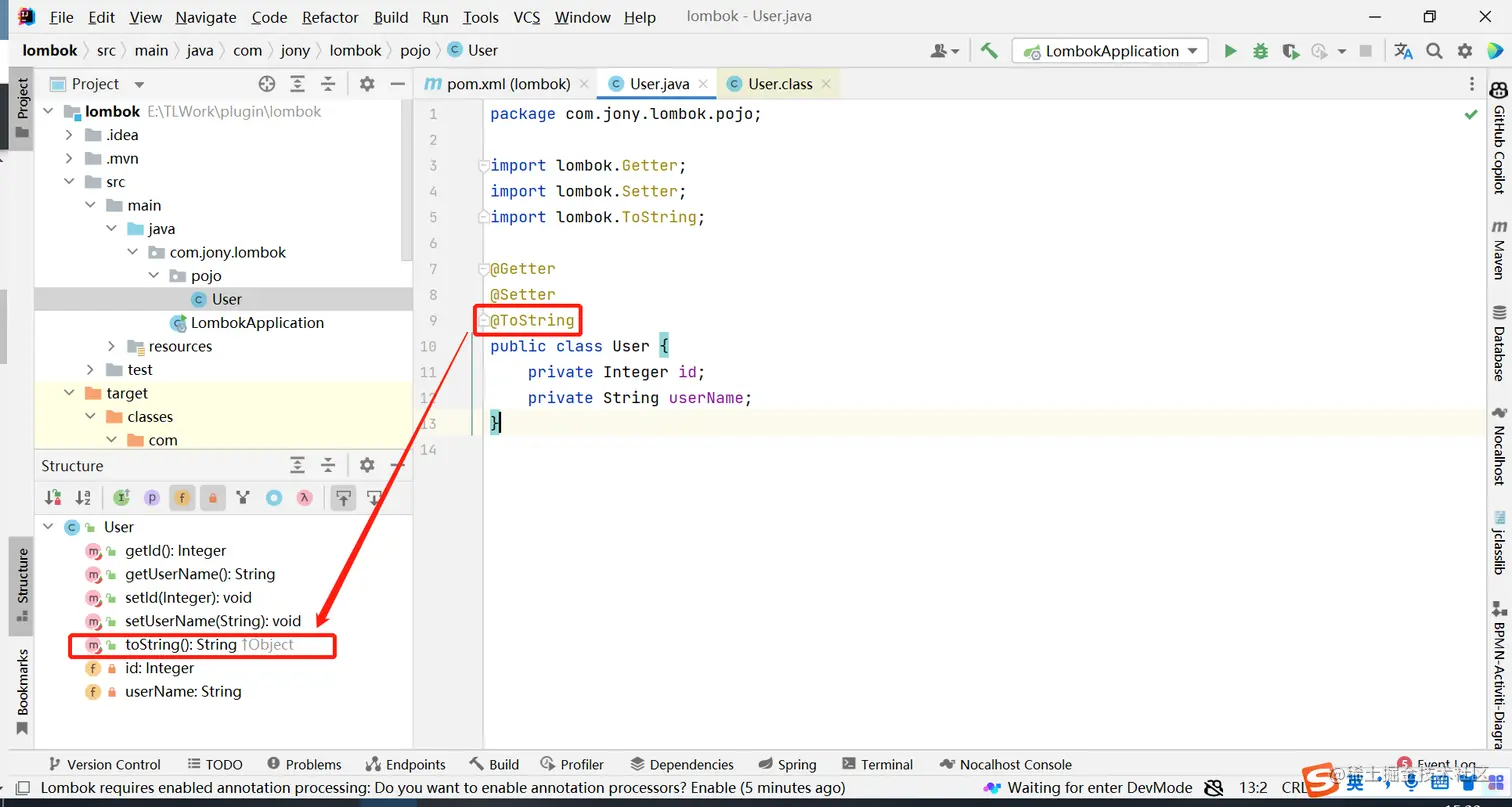Open Project panel options gear
The image size is (1512, 807).
coord(367,84)
